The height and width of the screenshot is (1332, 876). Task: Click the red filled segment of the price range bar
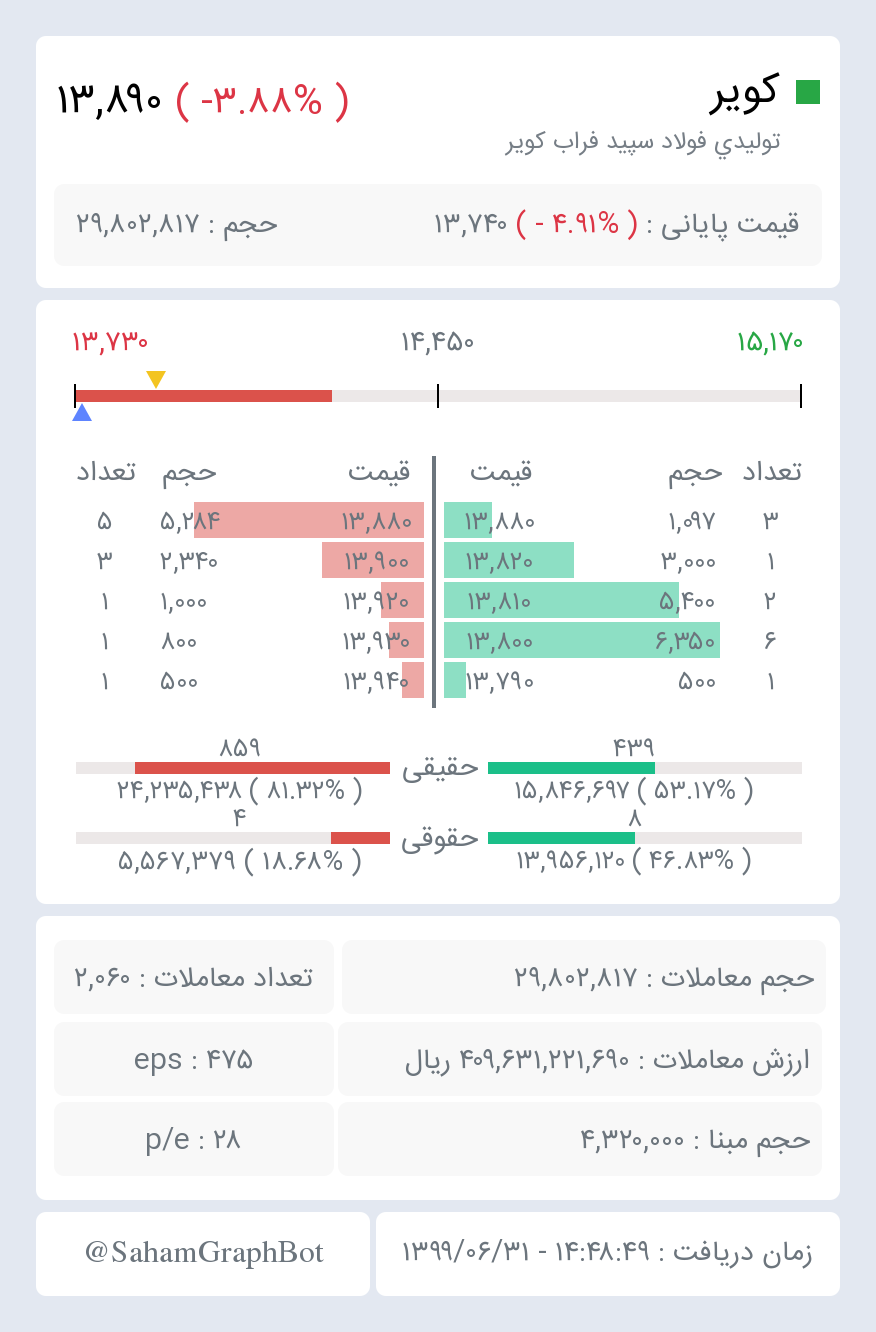coord(204,396)
